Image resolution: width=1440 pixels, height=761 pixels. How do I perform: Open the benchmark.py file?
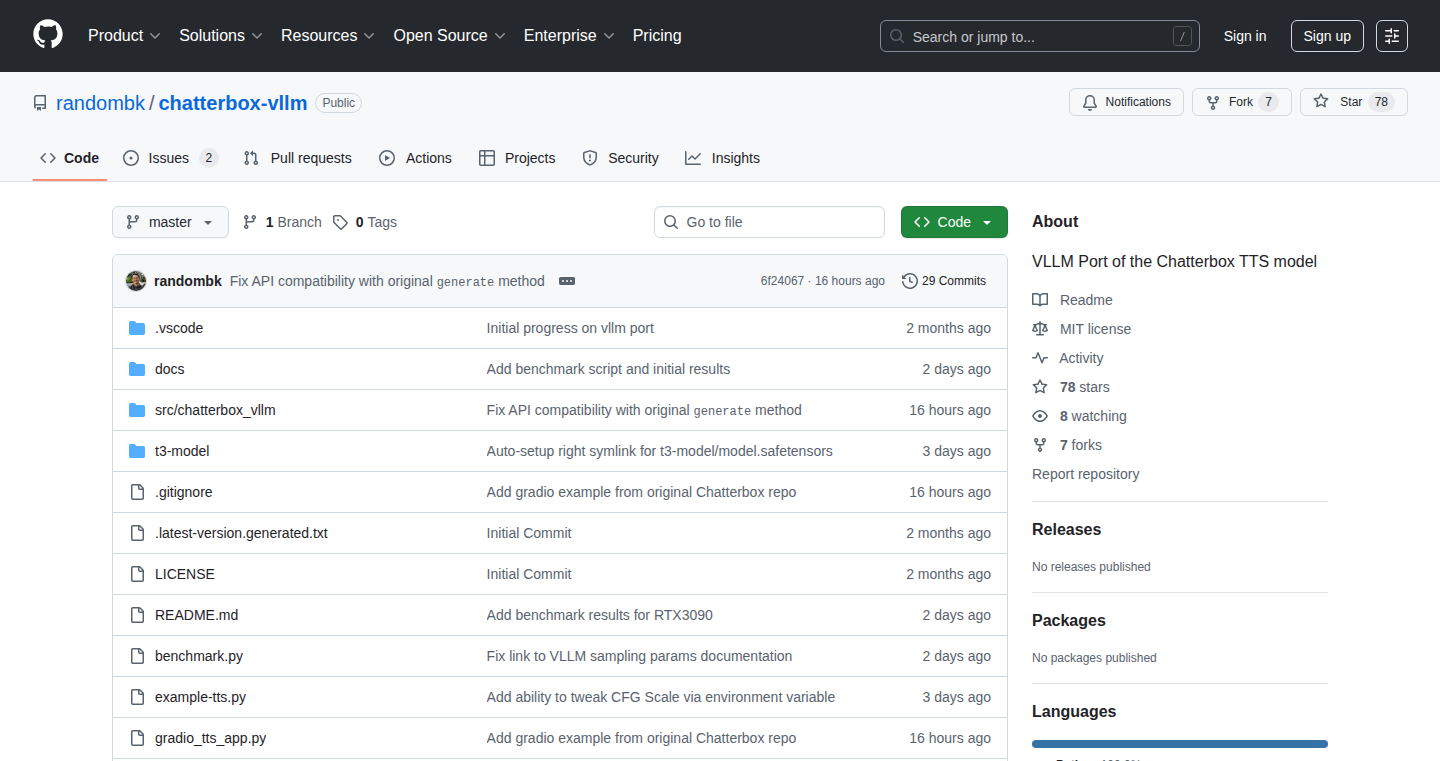[199, 656]
